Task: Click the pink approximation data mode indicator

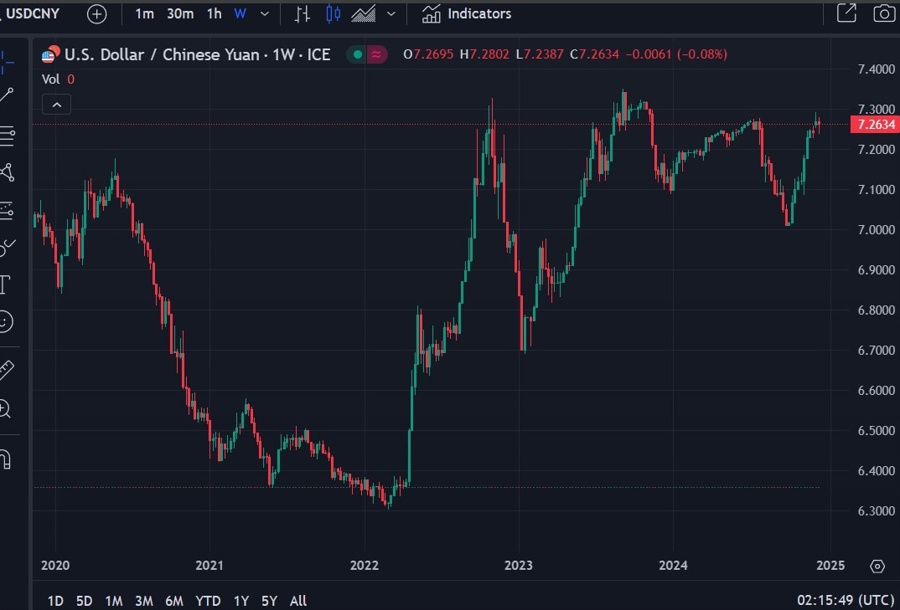Action: [377, 55]
